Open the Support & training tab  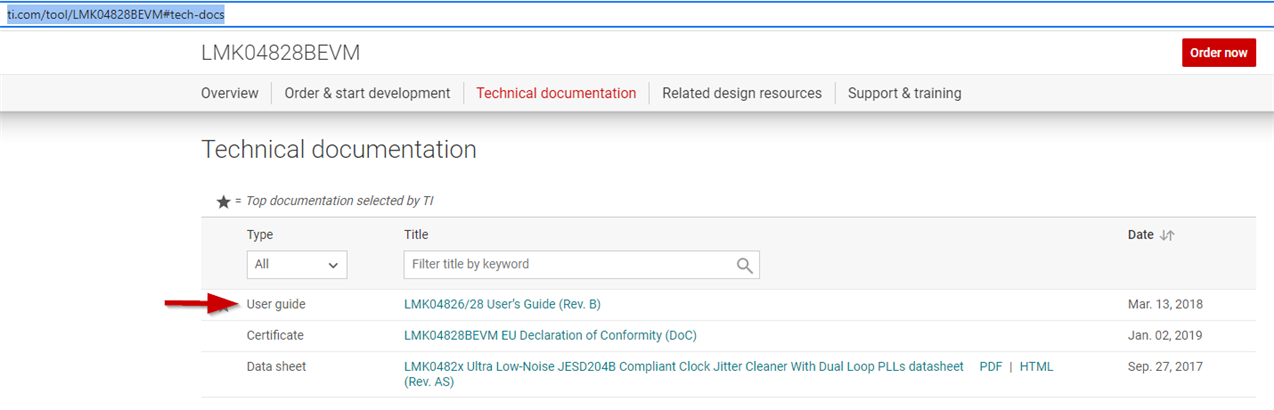[x=905, y=93]
